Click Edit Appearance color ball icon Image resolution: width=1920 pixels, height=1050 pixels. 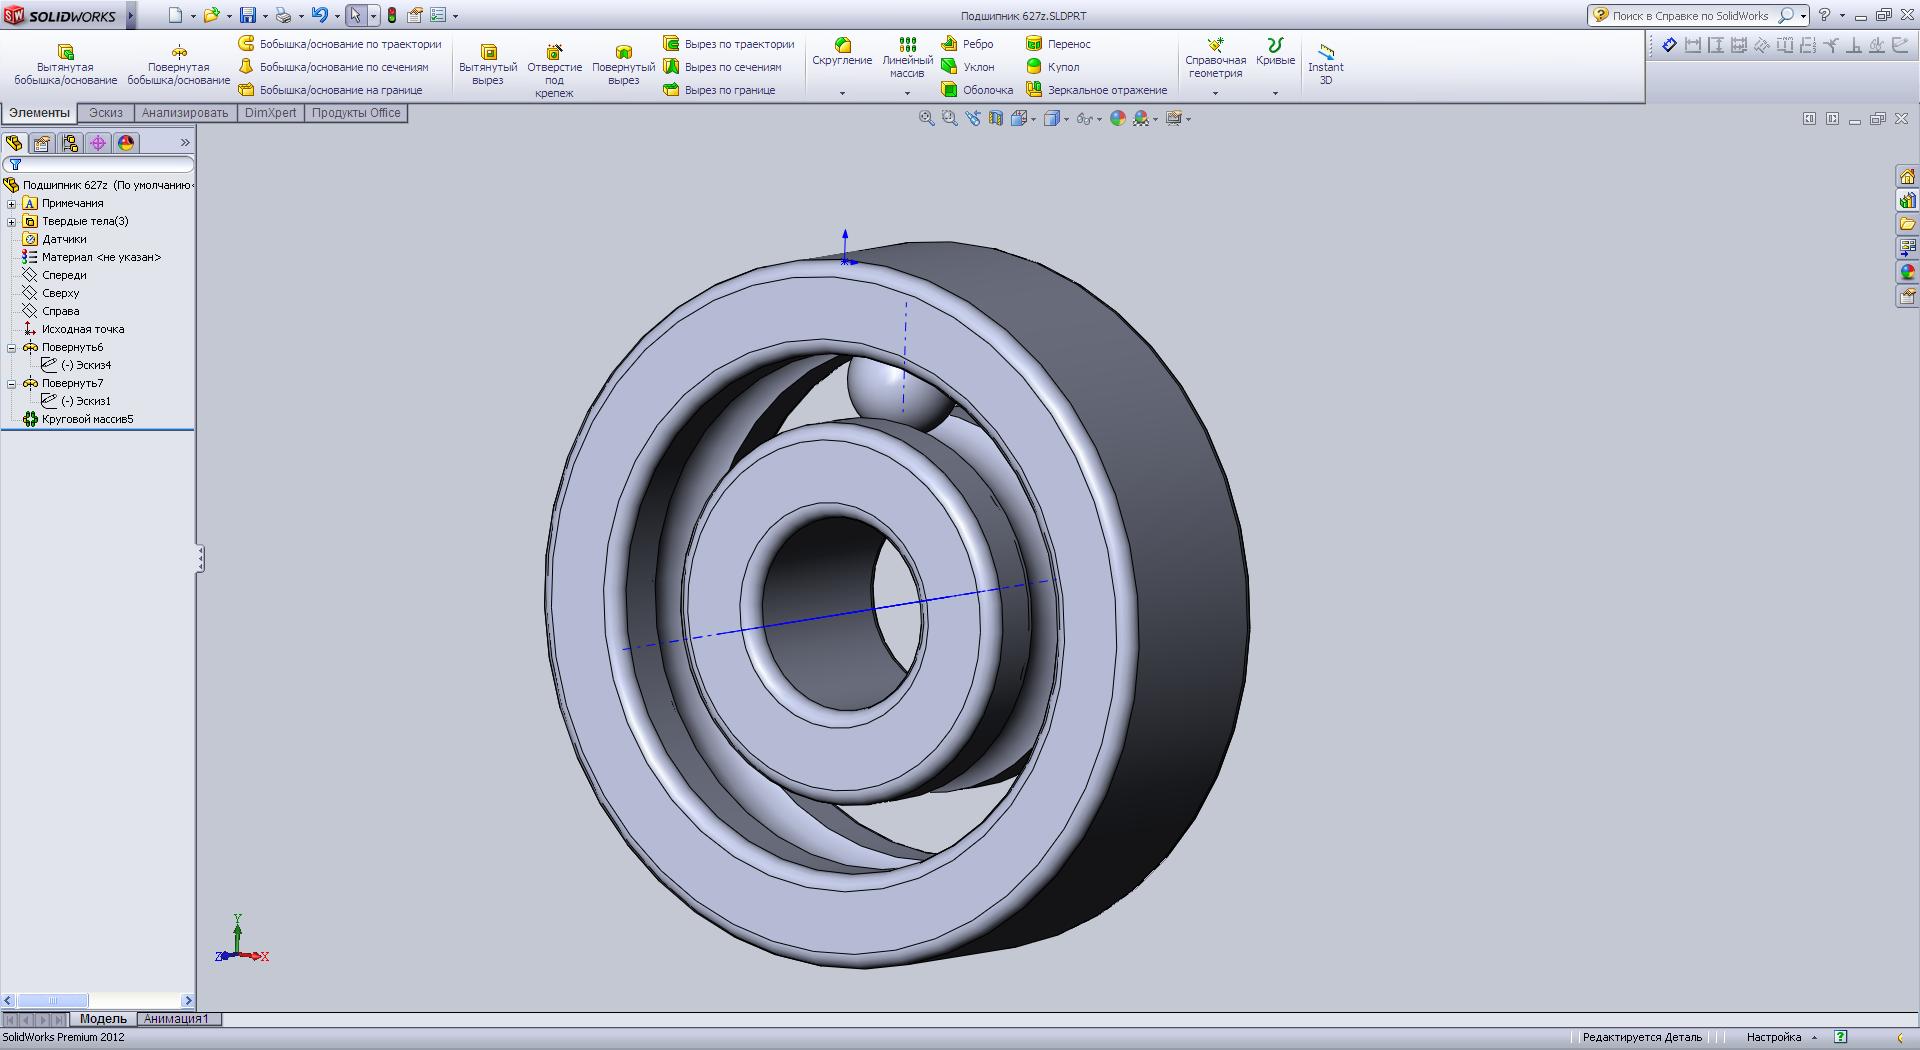[x=1117, y=118]
